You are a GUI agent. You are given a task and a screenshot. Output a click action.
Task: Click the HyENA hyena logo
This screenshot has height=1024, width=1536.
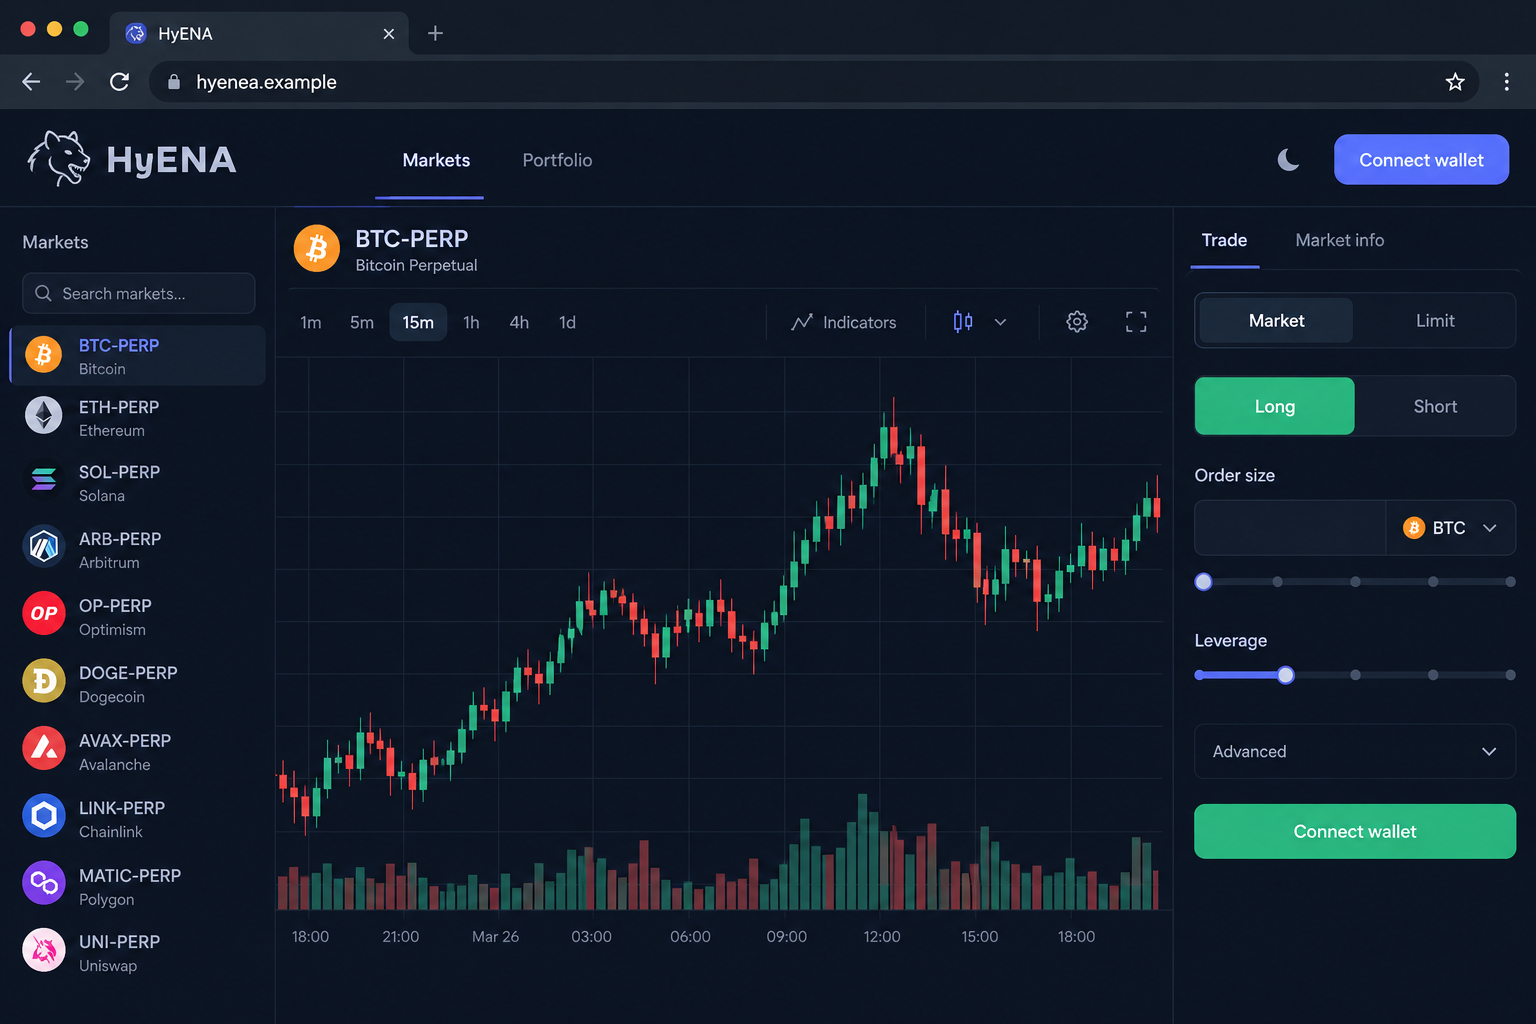click(x=58, y=159)
